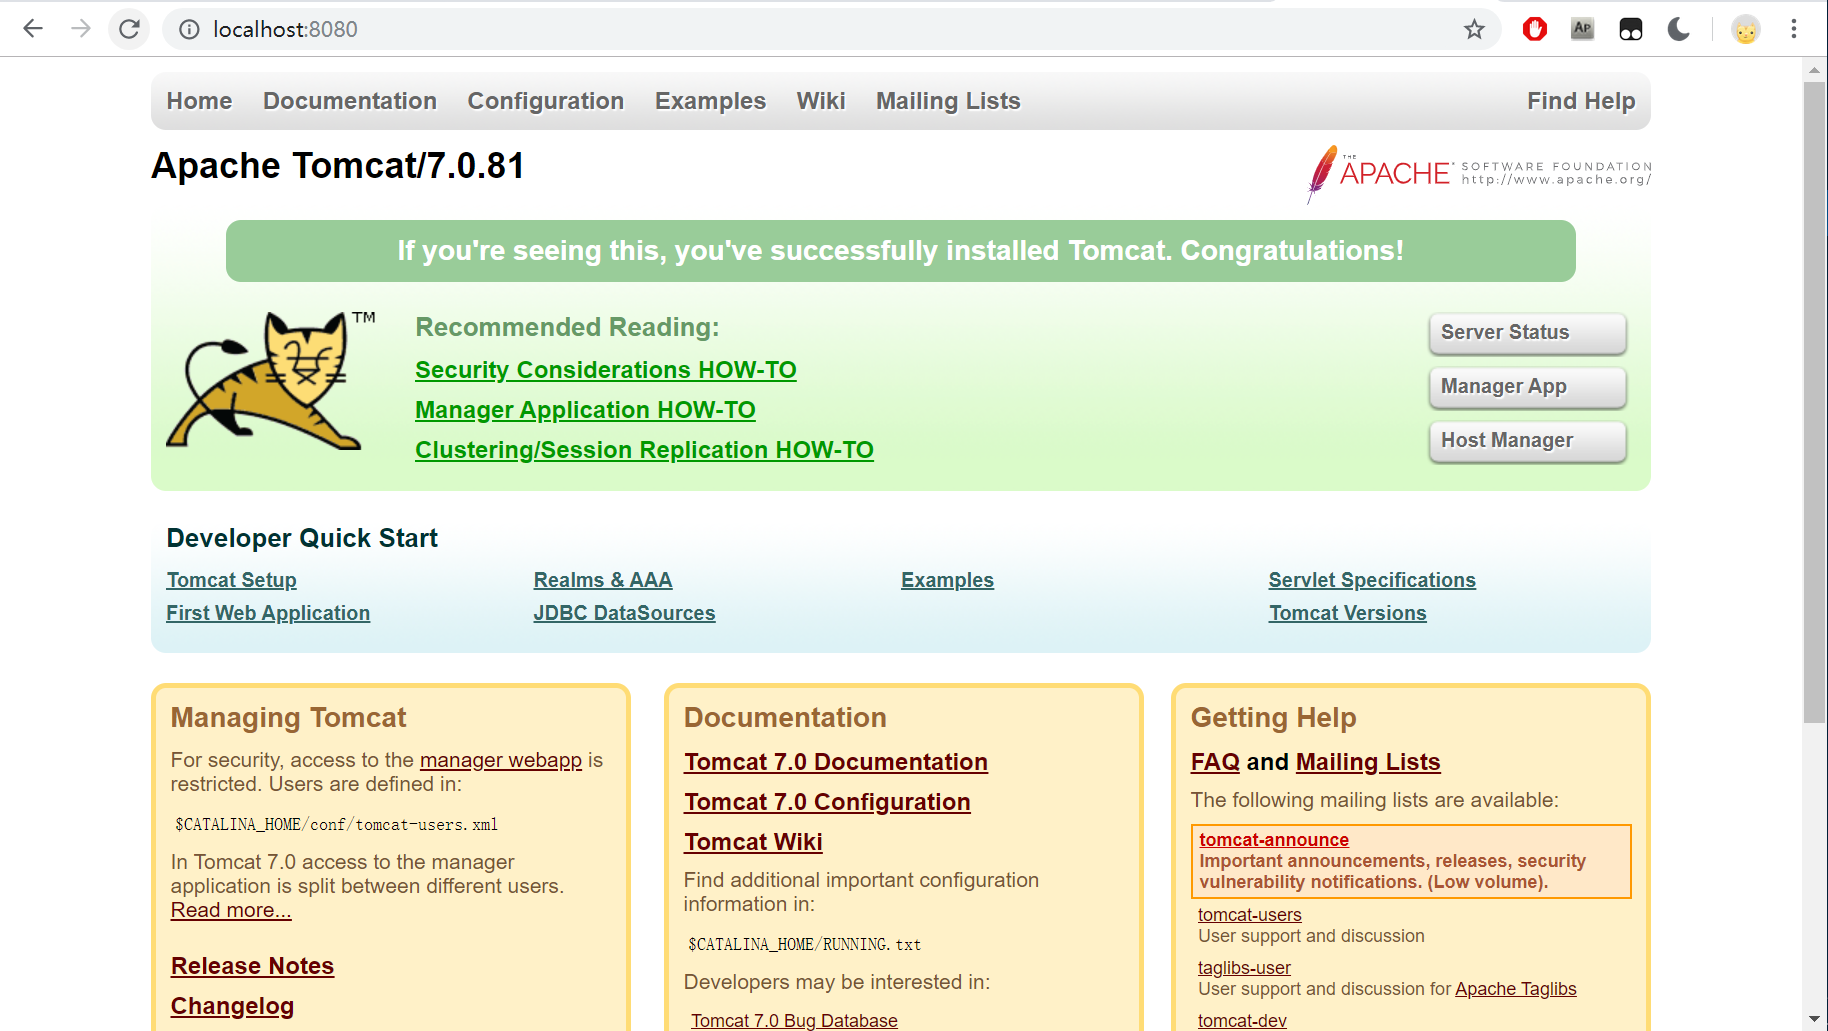The width and height of the screenshot is (1828, 1031).
Task: Open Security Considerations HOW-TO link
Action: [x=606, y=370]
